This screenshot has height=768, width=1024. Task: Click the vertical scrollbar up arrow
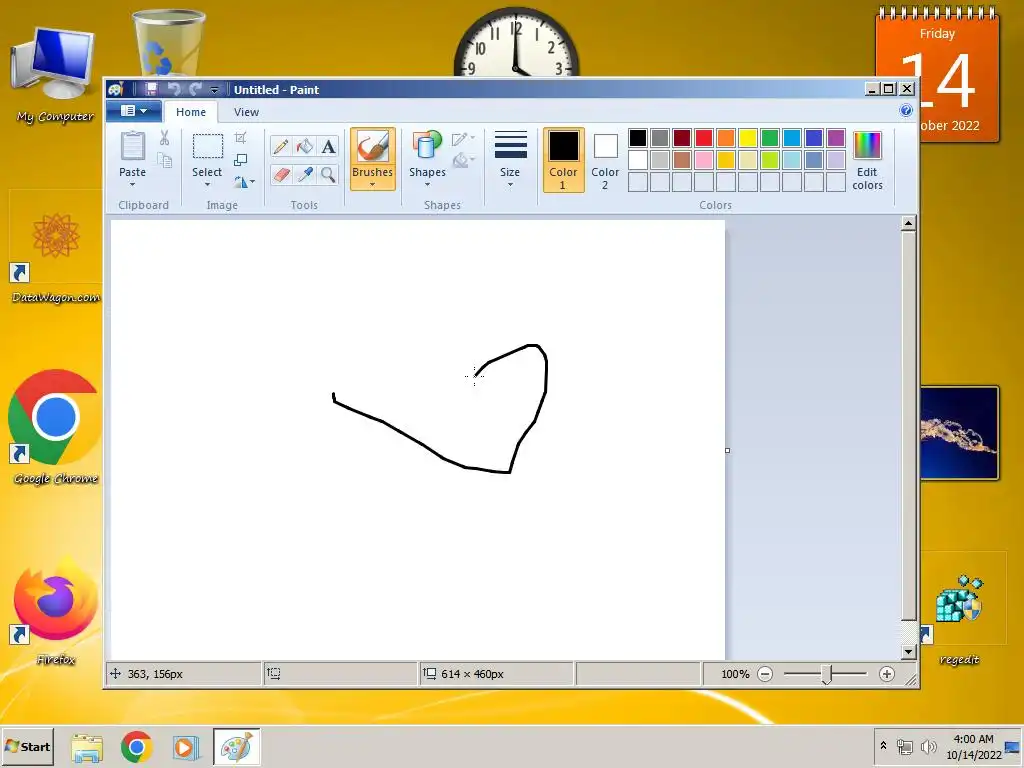point(908,223)
